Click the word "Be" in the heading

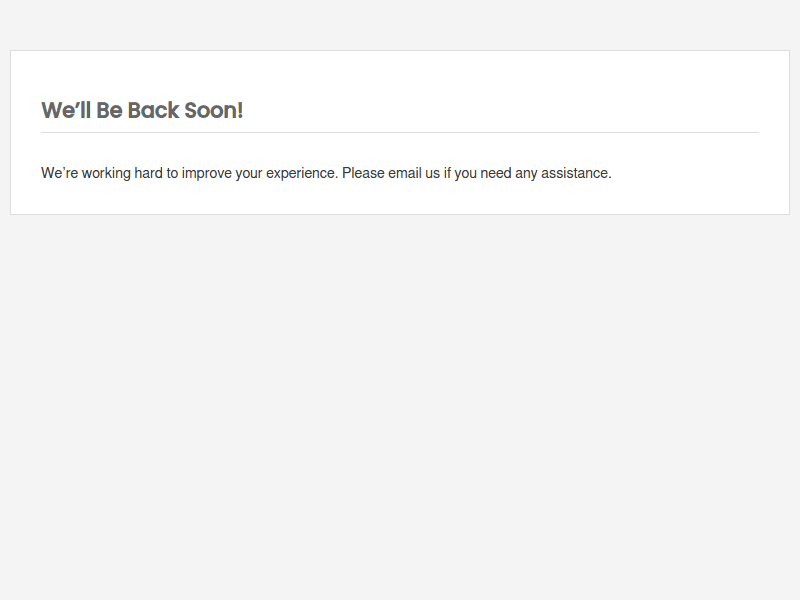point(109,110)
